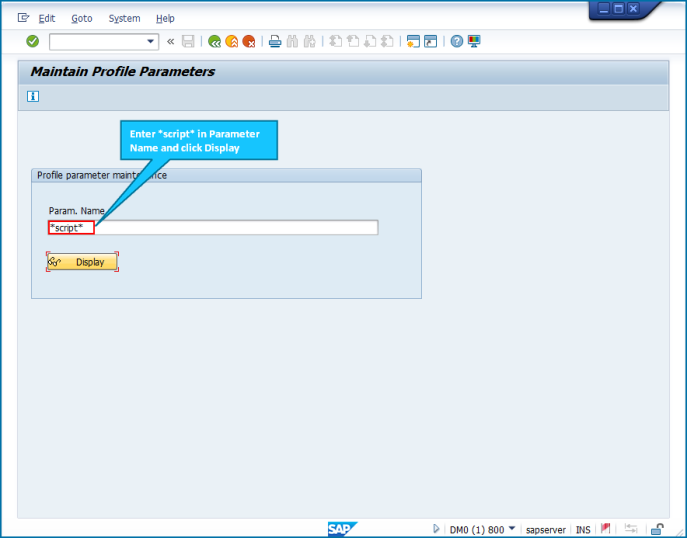This screenshot has width=687, height=538.
Task: Click the green Enter checkmark icon
Action: click(32, 41)
